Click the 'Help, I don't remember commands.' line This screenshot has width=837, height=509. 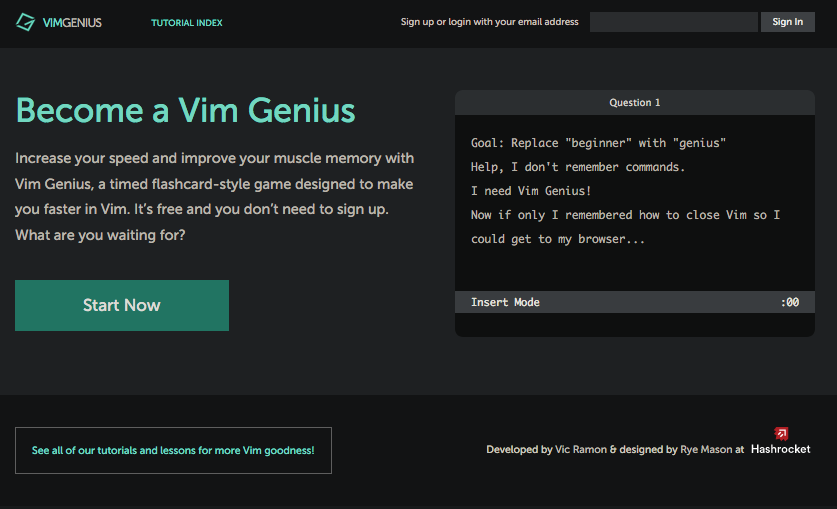pyautogui.click(x=578, y=167)
